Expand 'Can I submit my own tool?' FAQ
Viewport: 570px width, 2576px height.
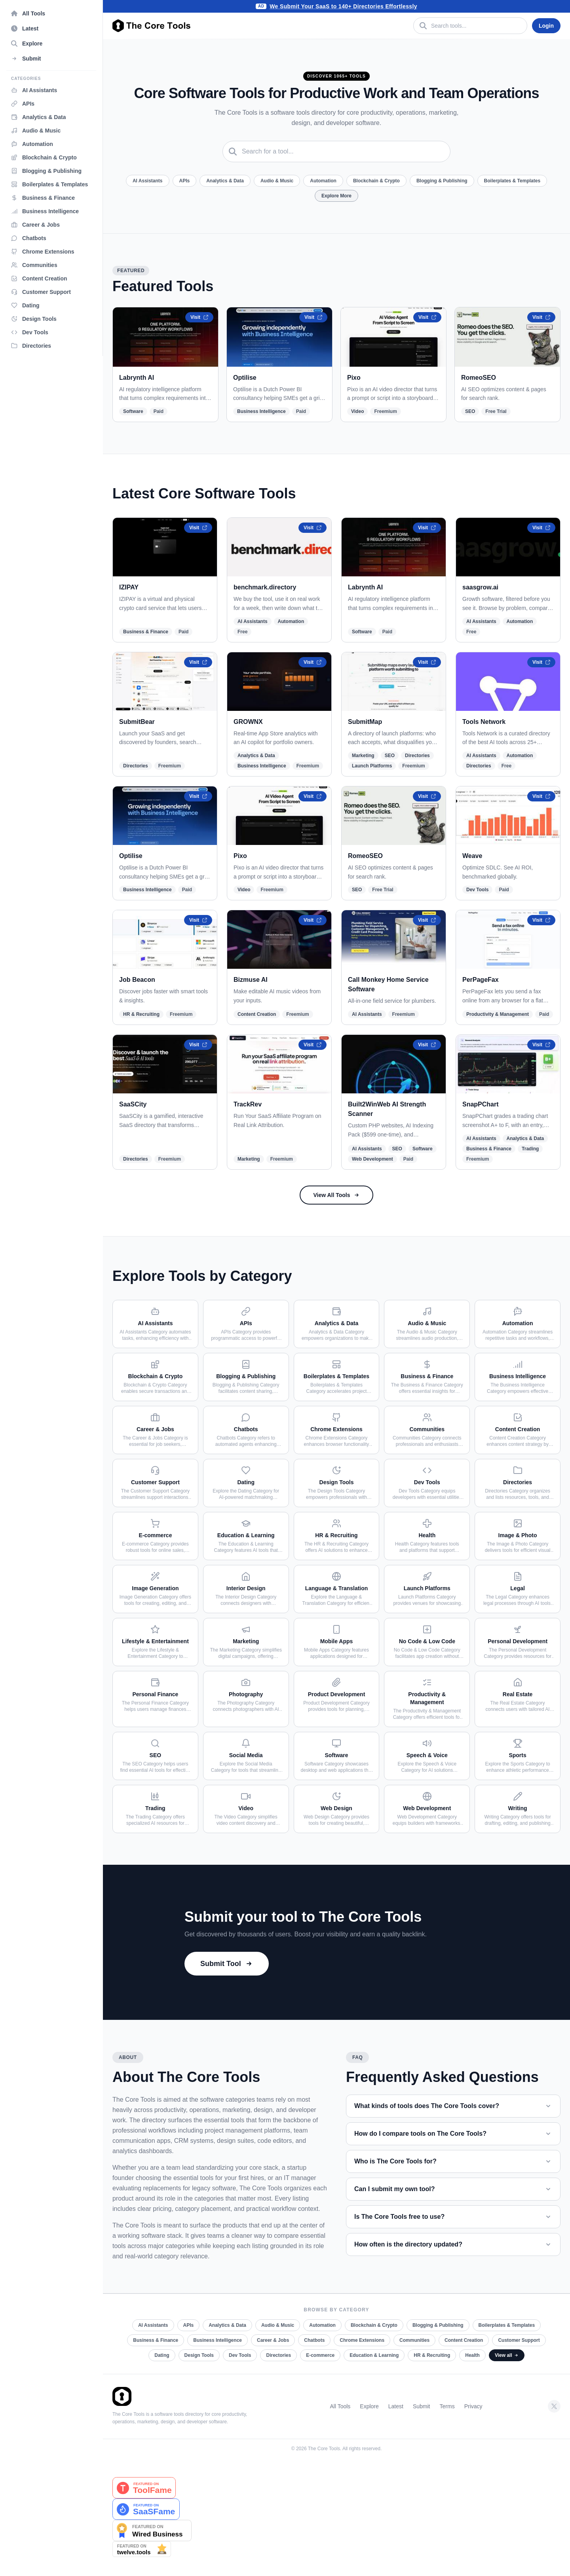(x=453, y=2189)
